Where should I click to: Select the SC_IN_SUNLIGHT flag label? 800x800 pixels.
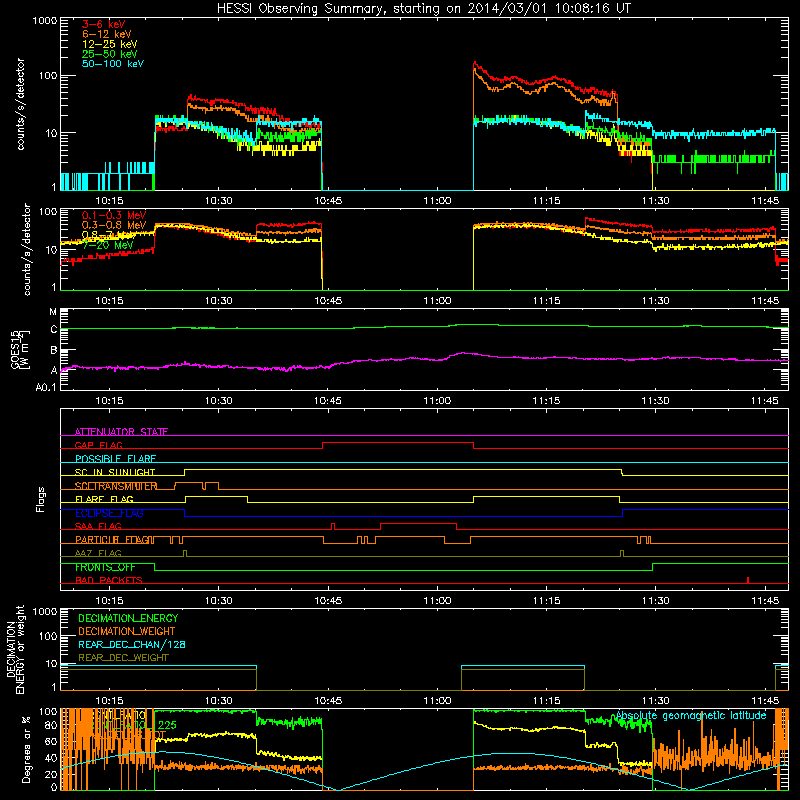pos(115,472)
